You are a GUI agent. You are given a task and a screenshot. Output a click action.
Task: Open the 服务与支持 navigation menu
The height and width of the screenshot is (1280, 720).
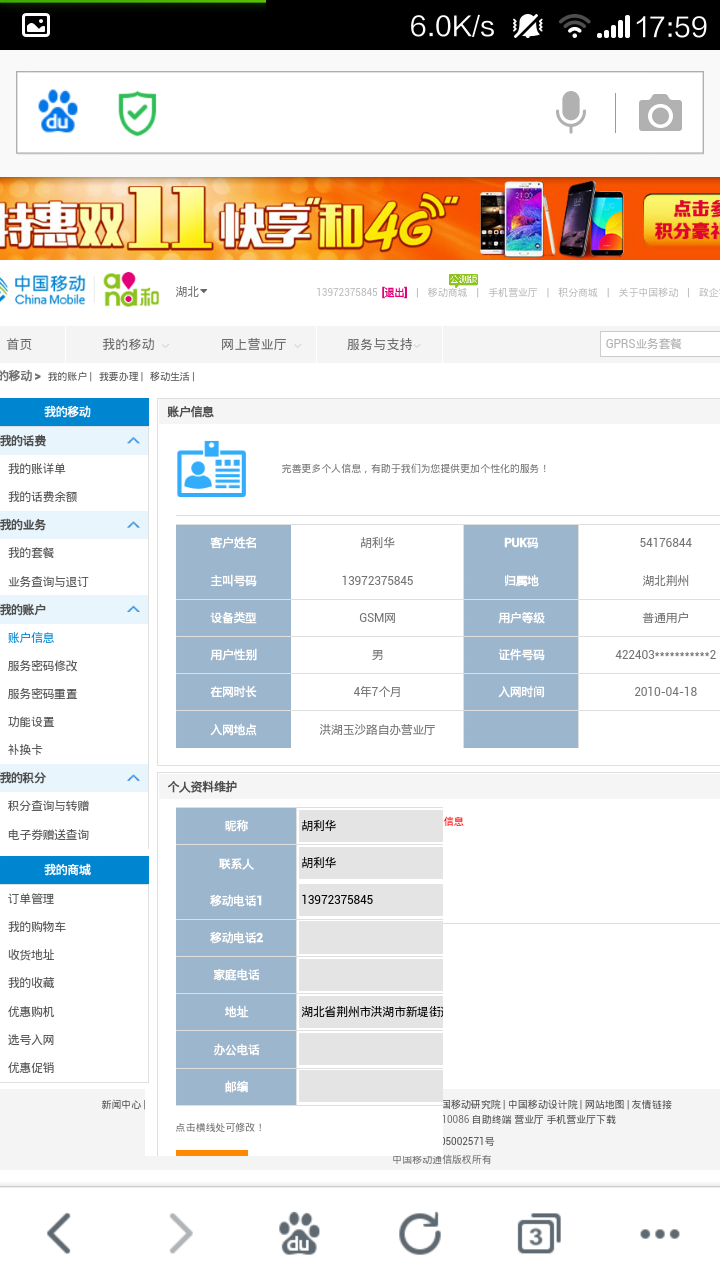[383, 344]
